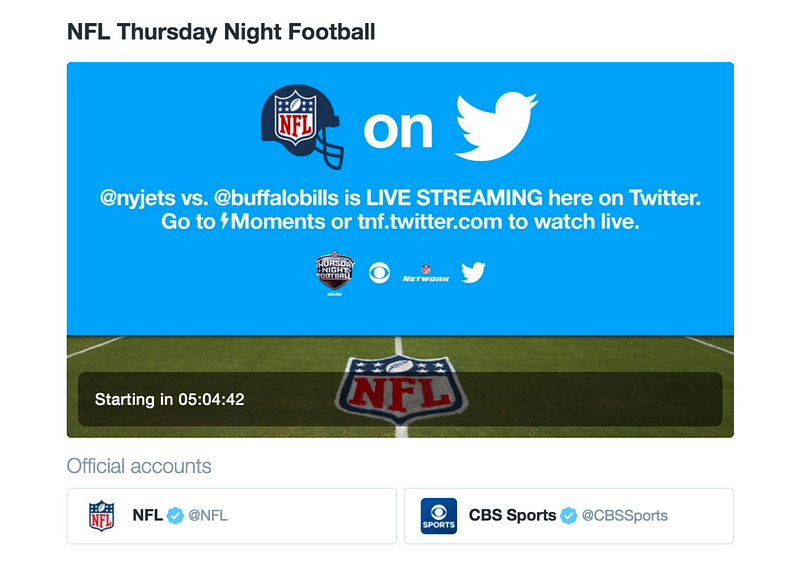The image size is (800, 576).
Task: Click the verified badge next to NFL
Action: pos(175,516)
